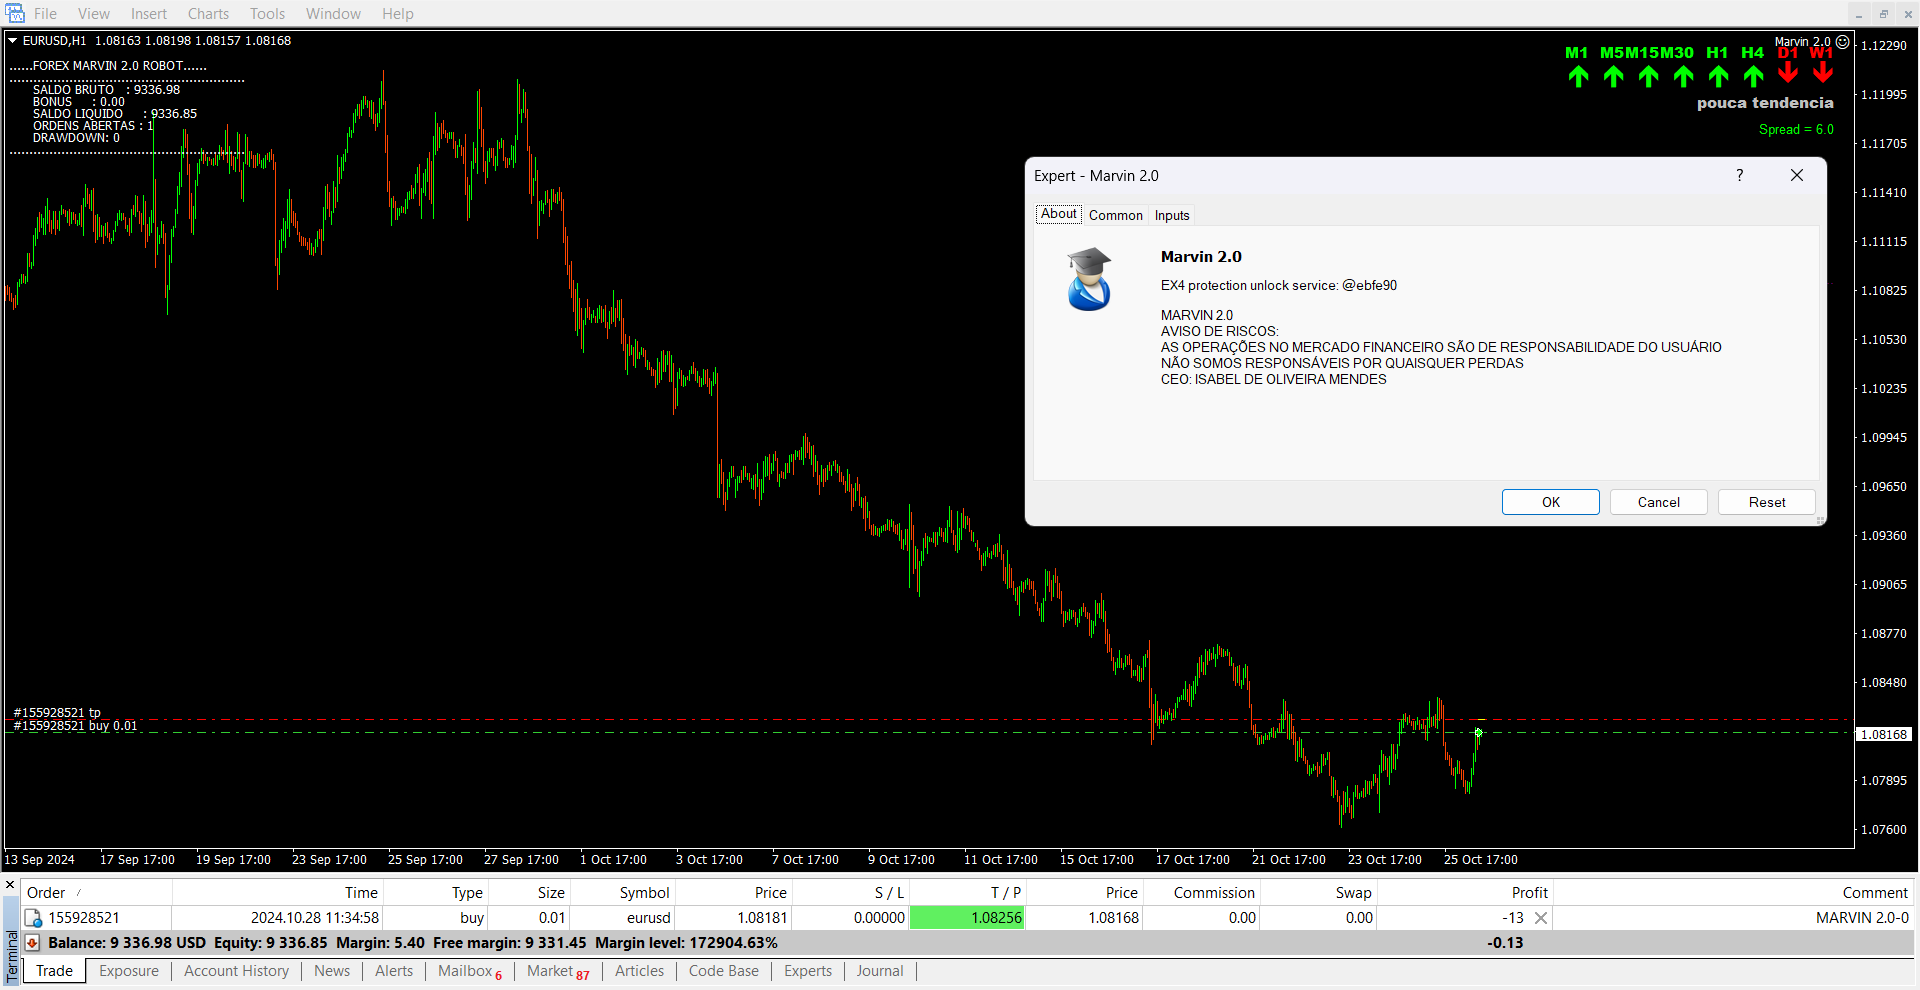1920x990 pixels.
Task: Click the help question mark in dialog
Action: click(x=1739, y=175)
